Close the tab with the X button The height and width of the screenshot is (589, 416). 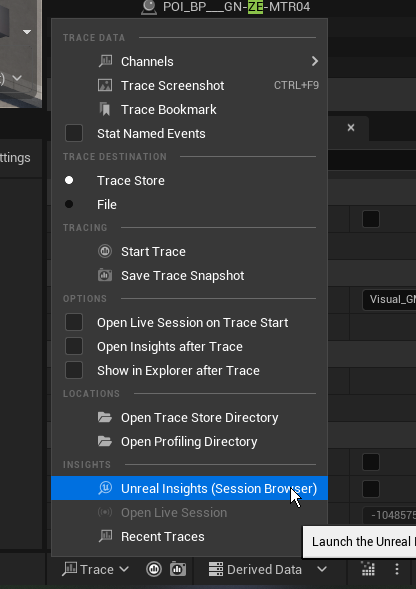pyautogui.click(x=351, y=128)
